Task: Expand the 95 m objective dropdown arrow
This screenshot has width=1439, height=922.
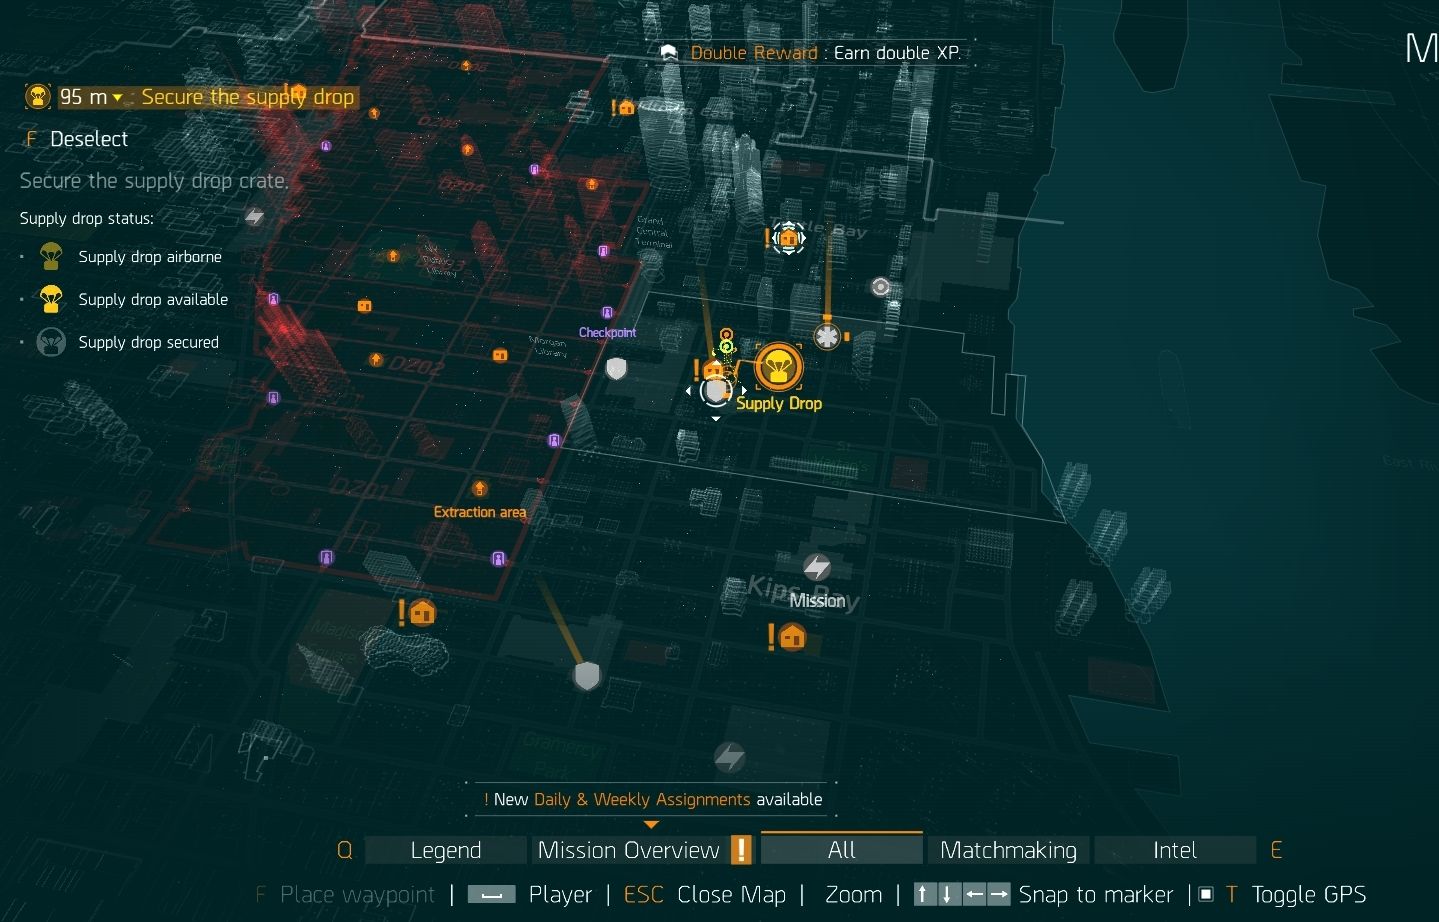Action: 118,98
